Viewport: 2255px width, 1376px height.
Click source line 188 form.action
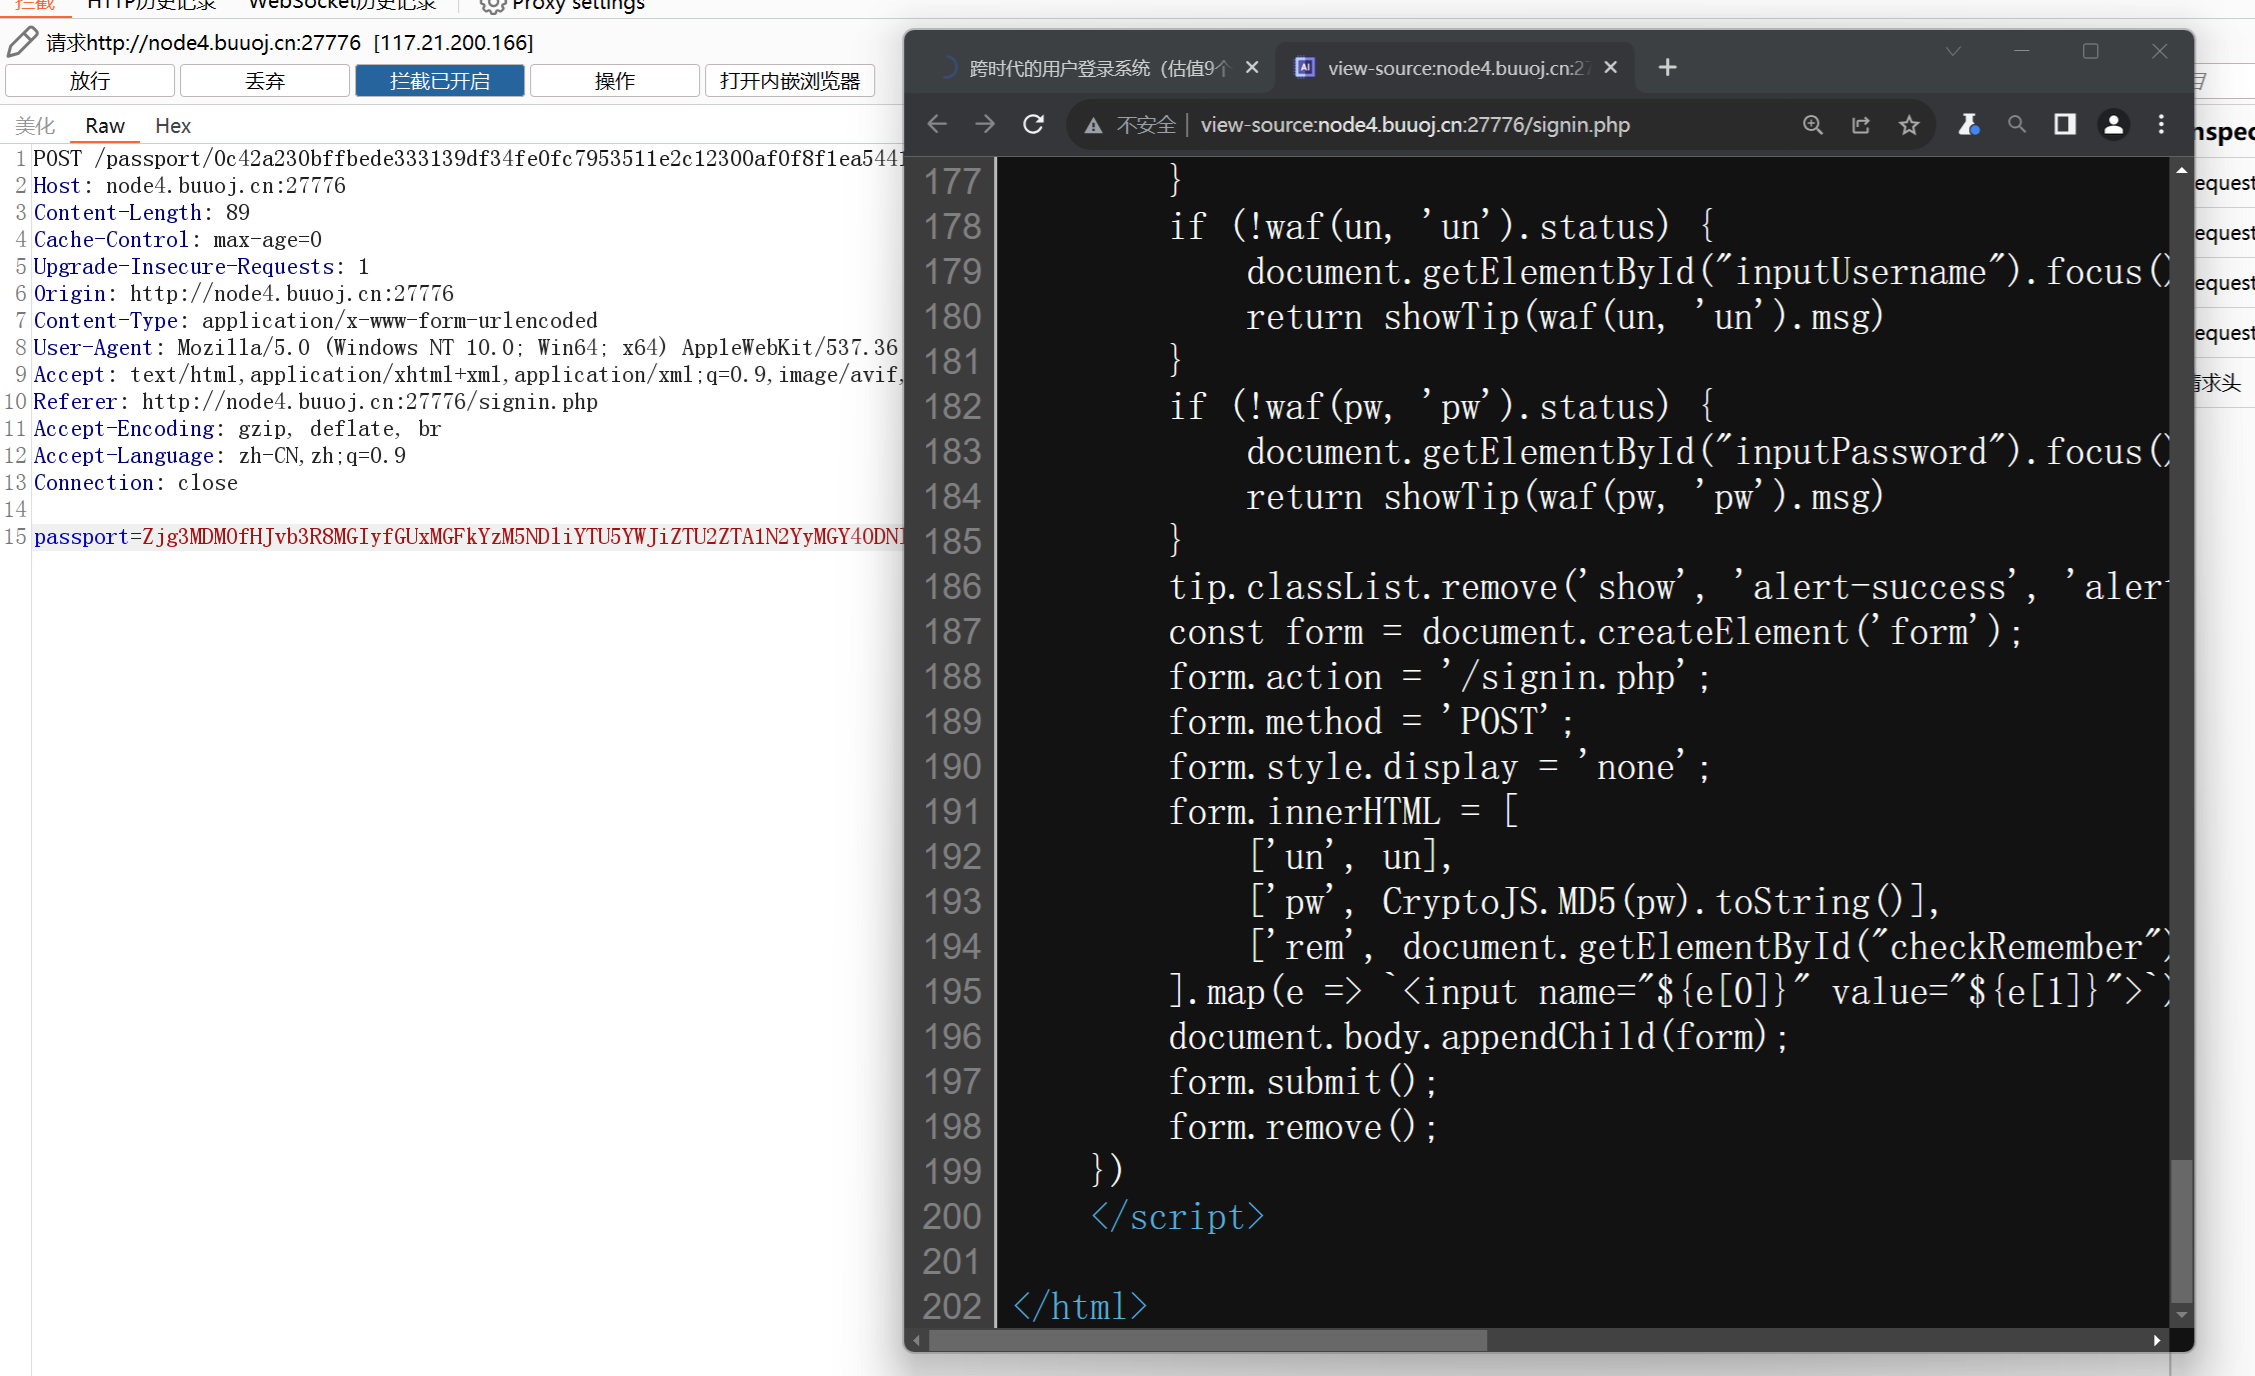[1439, 677]
